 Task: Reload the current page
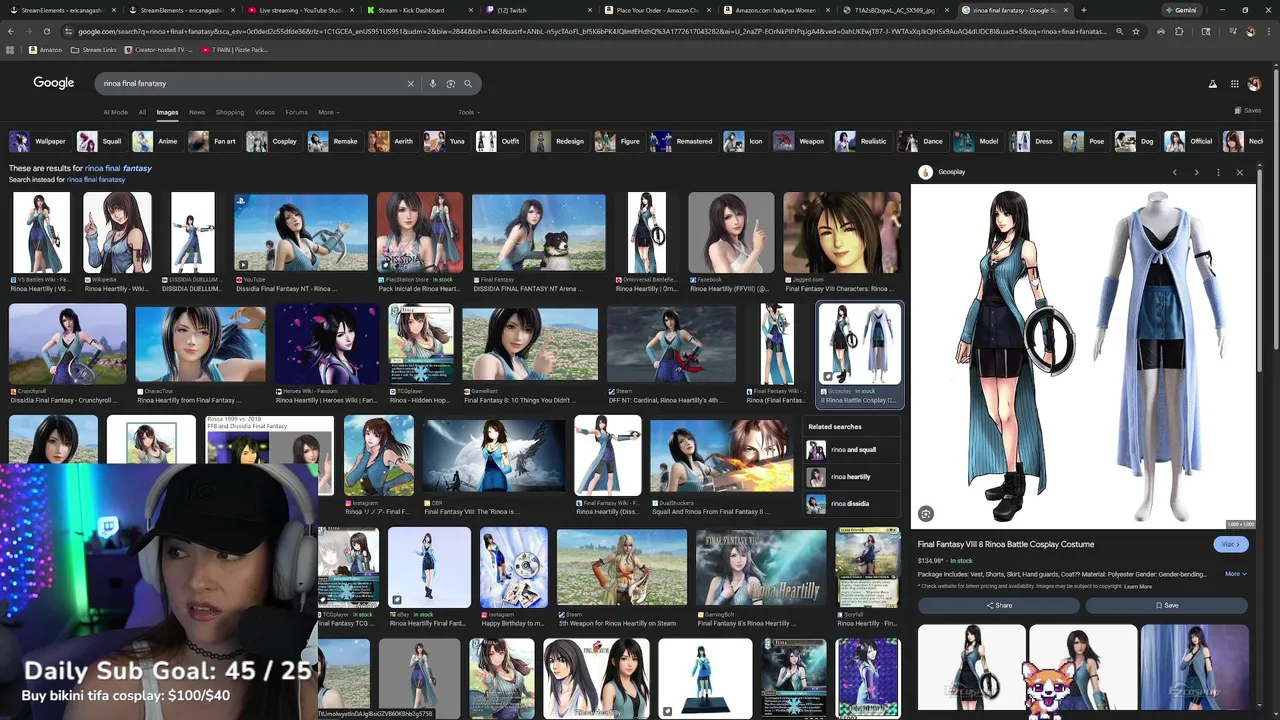click(46, 31)
